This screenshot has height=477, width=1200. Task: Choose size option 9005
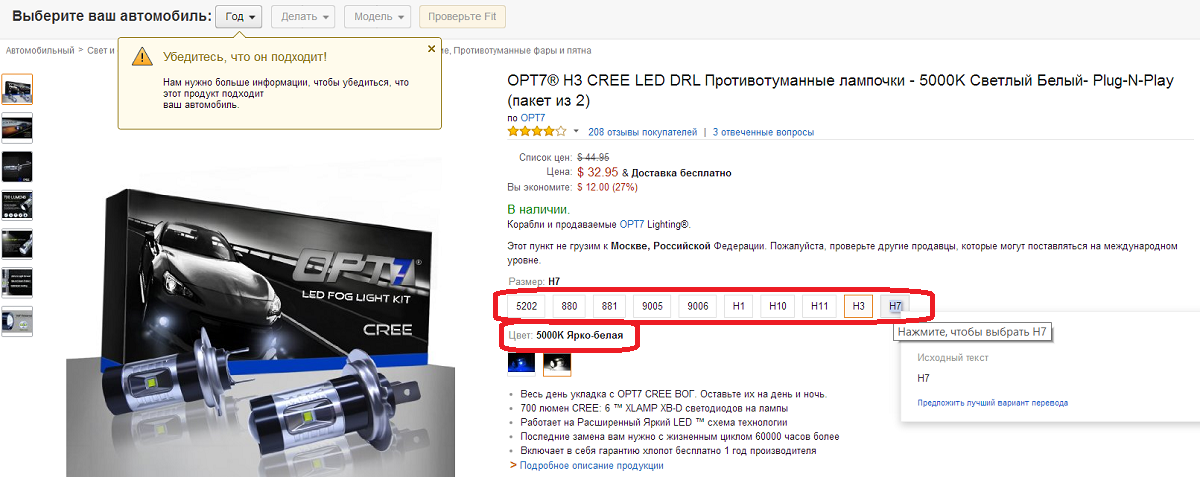653,306
